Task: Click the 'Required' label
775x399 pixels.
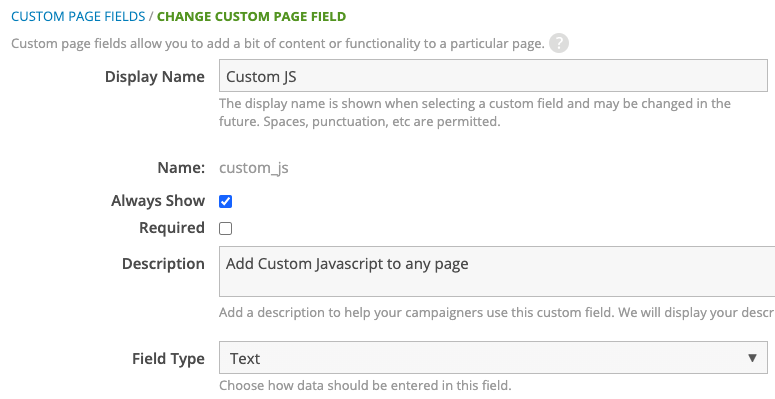Action: (x=172, y=228)
